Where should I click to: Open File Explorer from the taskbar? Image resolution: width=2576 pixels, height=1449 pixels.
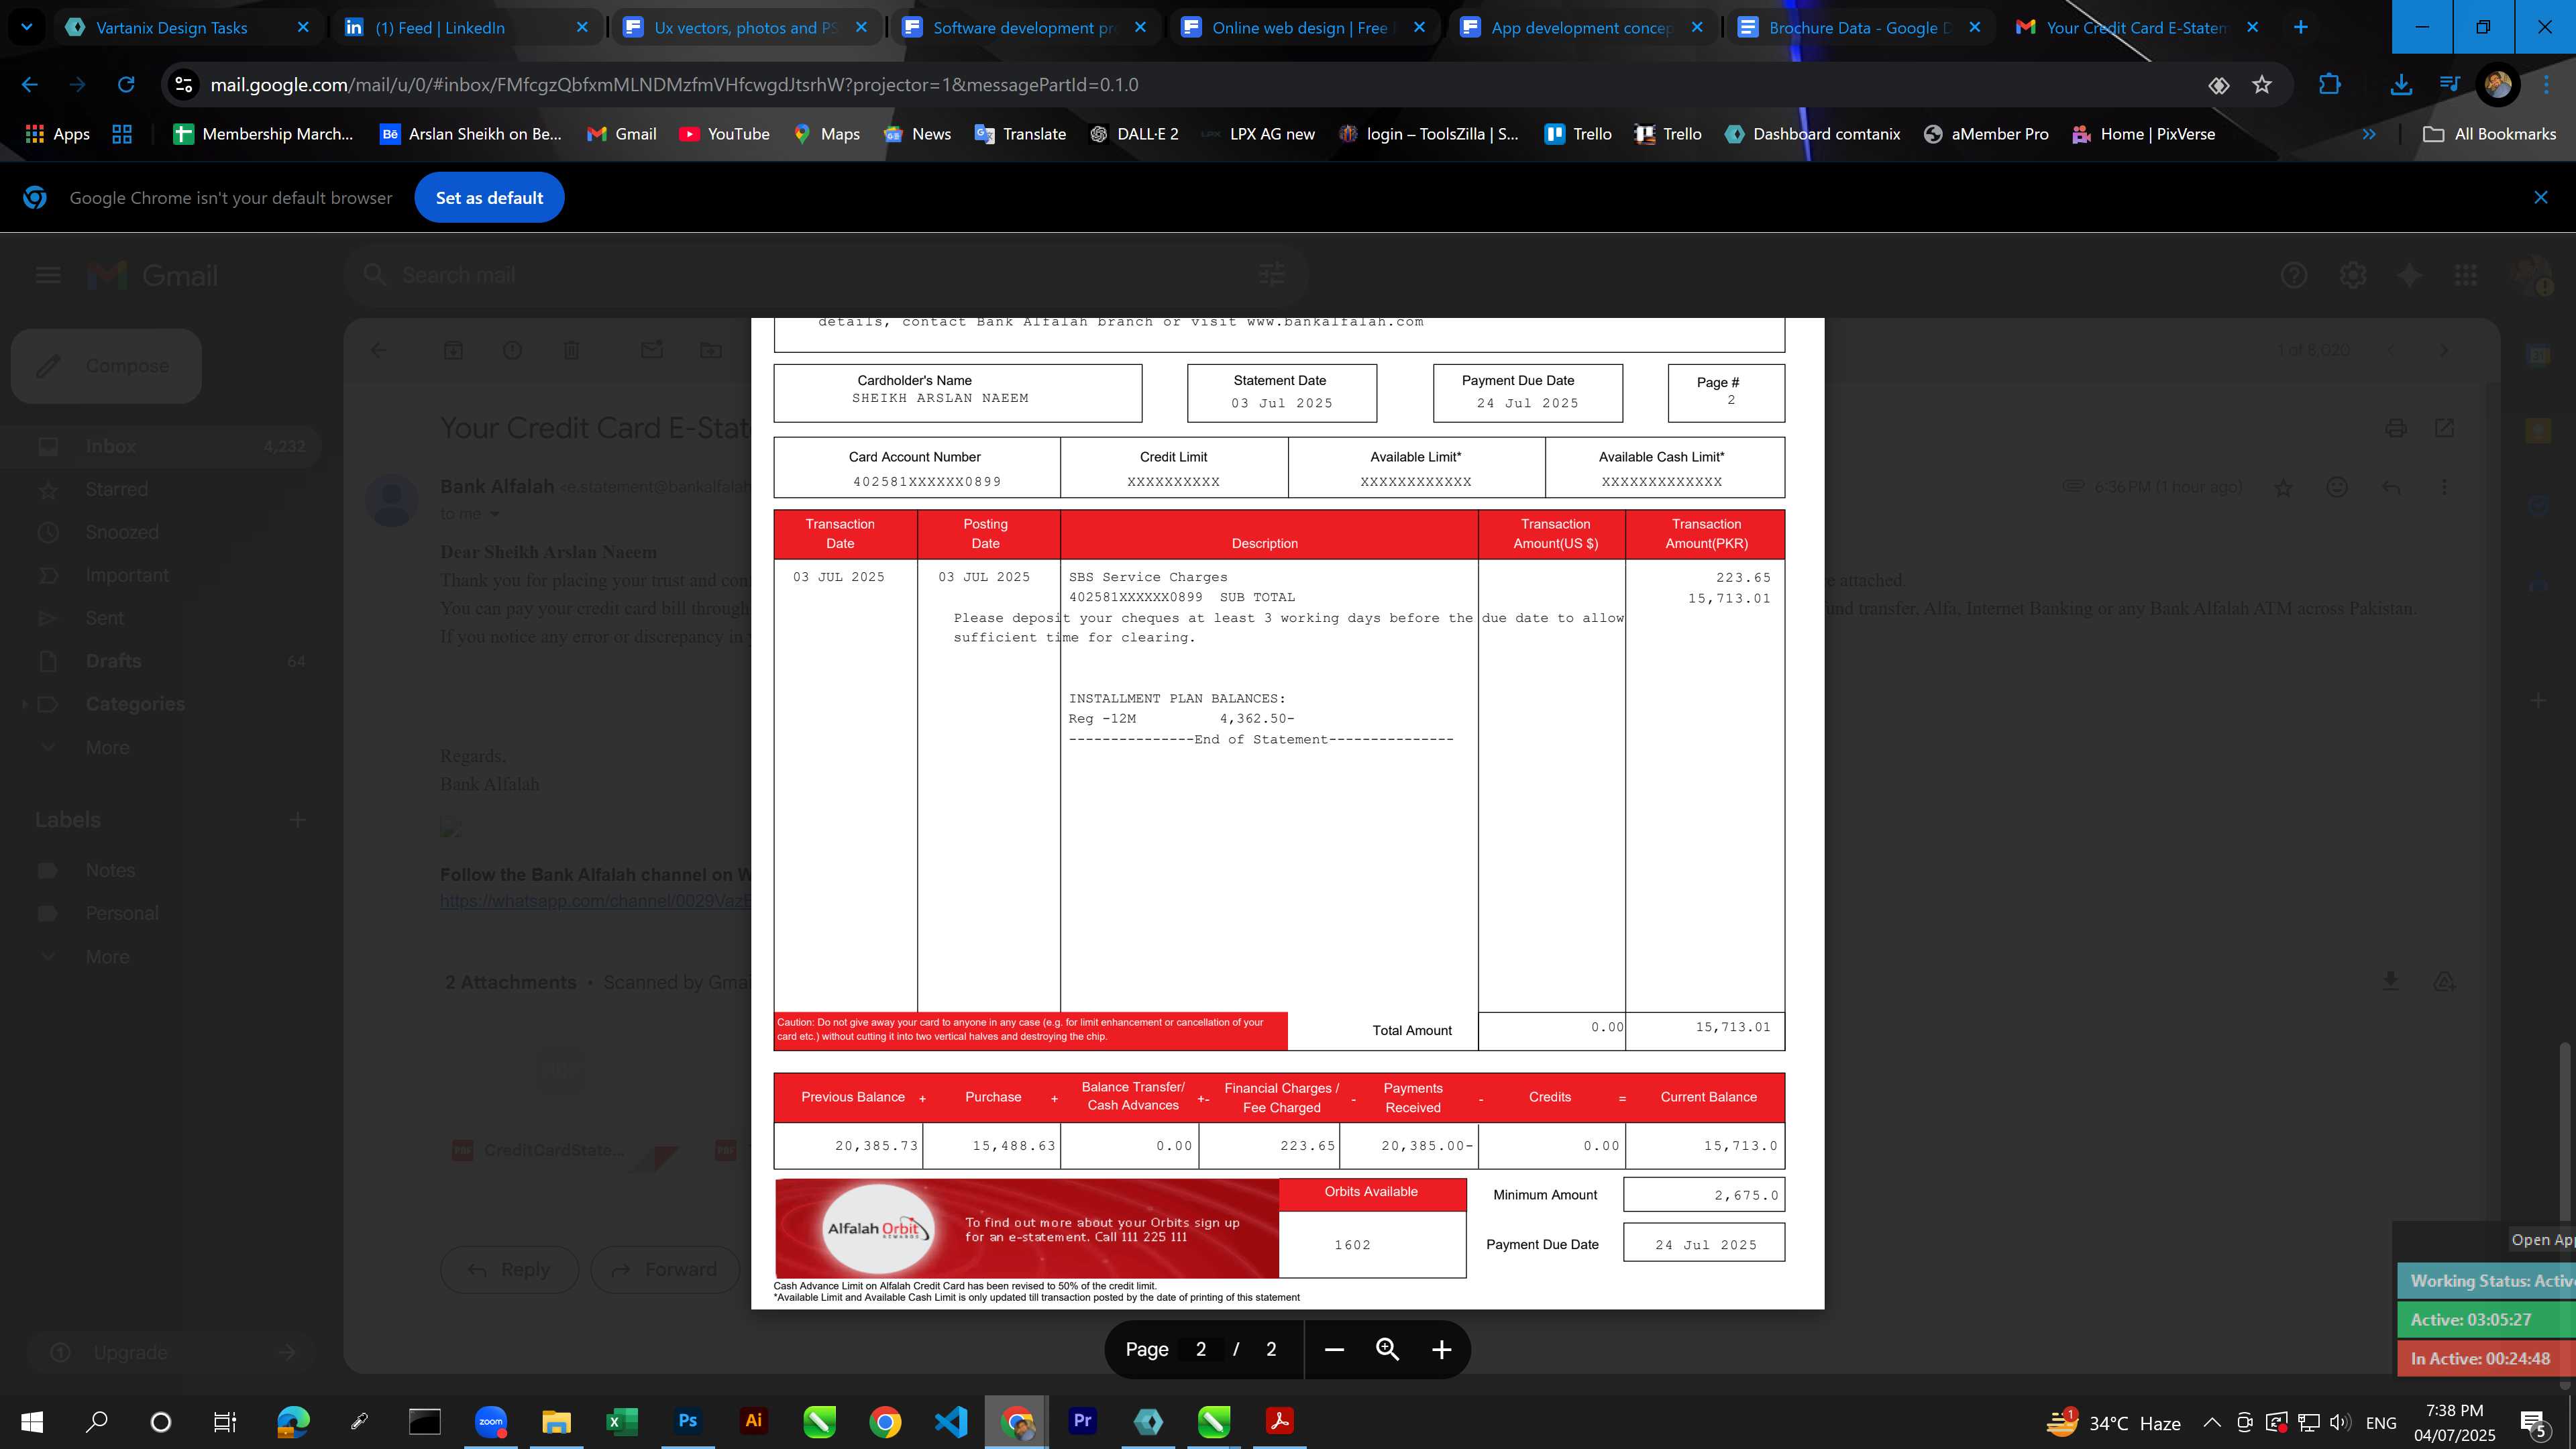coord(556,1421)
